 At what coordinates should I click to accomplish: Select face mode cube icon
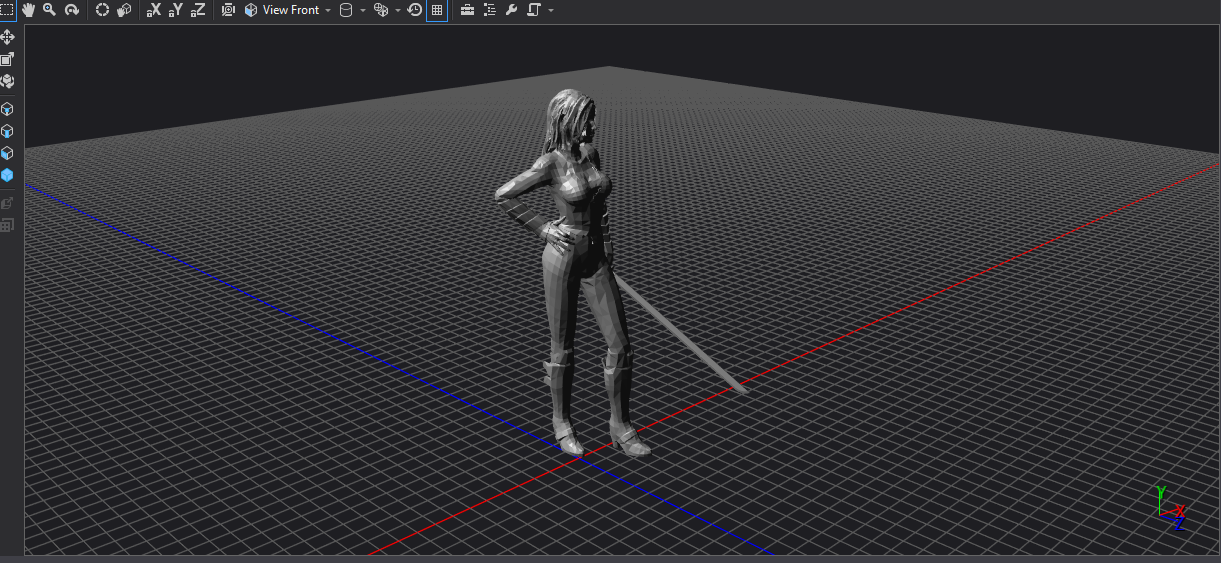(8, 153)
